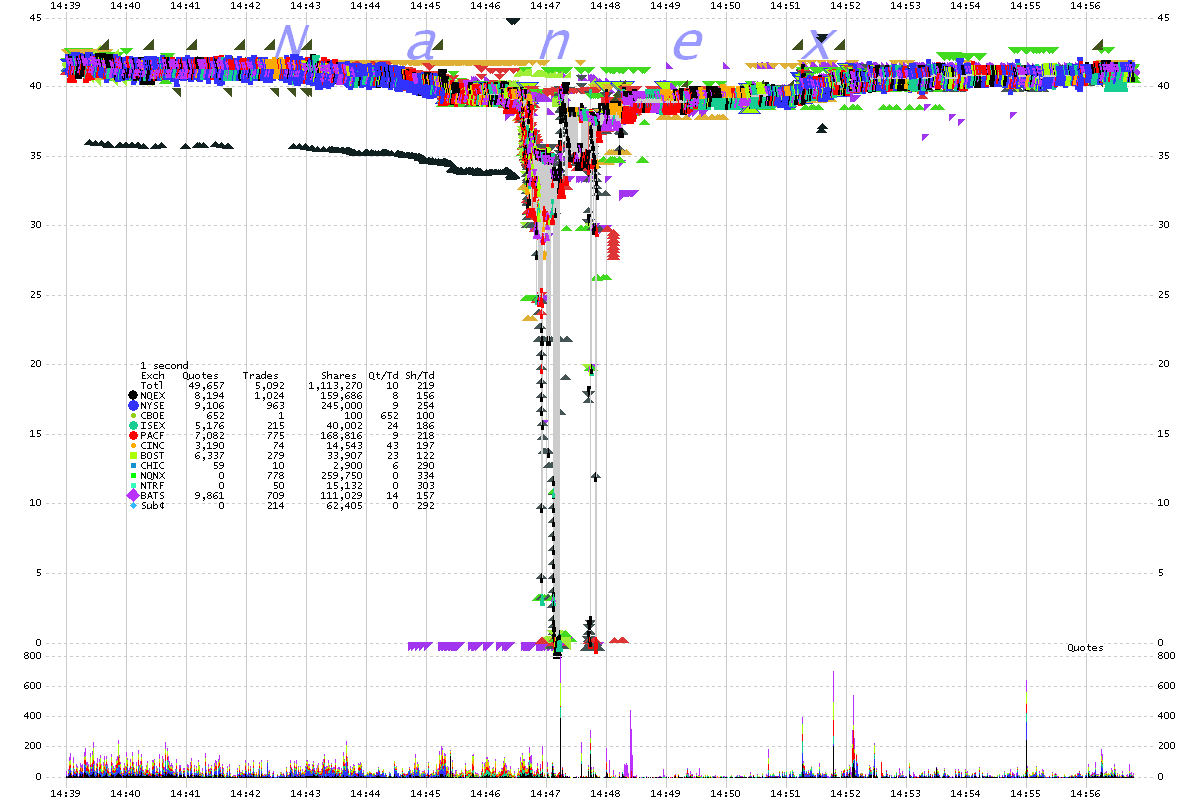Click the BOST exchange name
This screenshot has height=800, width=1200.
point(152,456)
